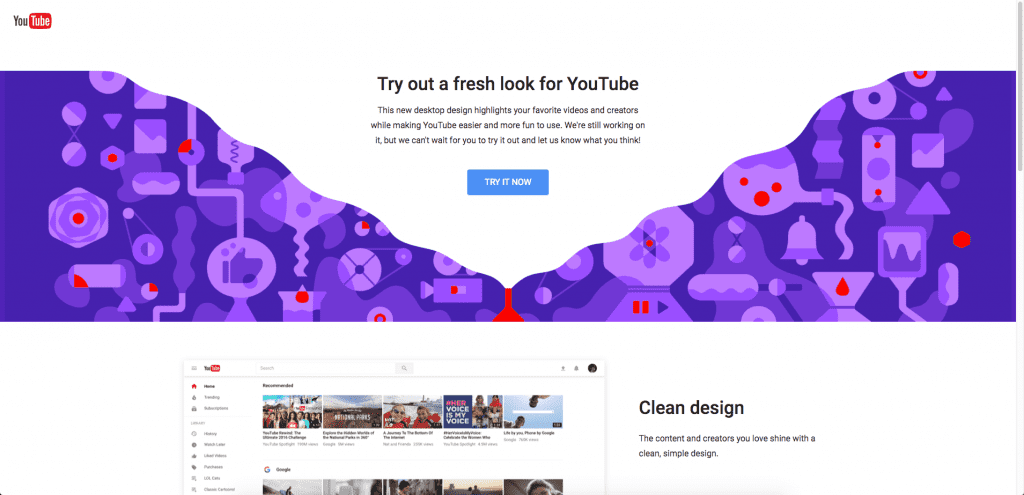
Task: Click the Watch Later icon in preview sidebar
Action: (194, 445)
